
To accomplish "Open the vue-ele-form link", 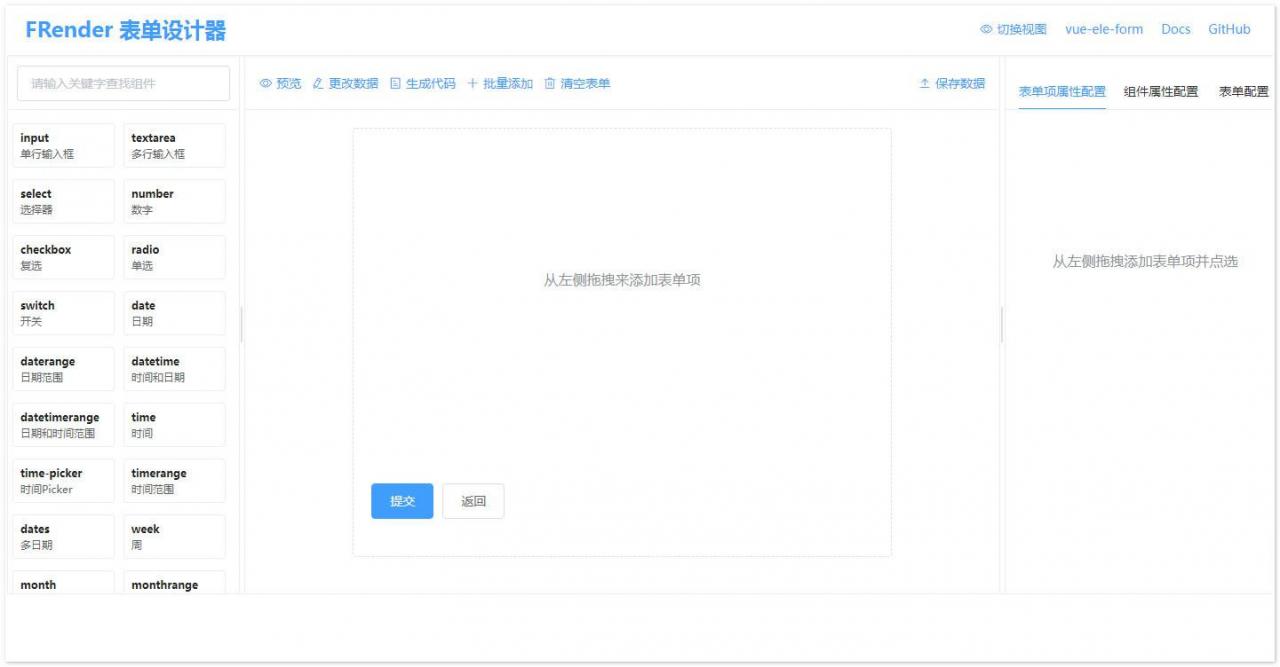I will [1104, 30].
